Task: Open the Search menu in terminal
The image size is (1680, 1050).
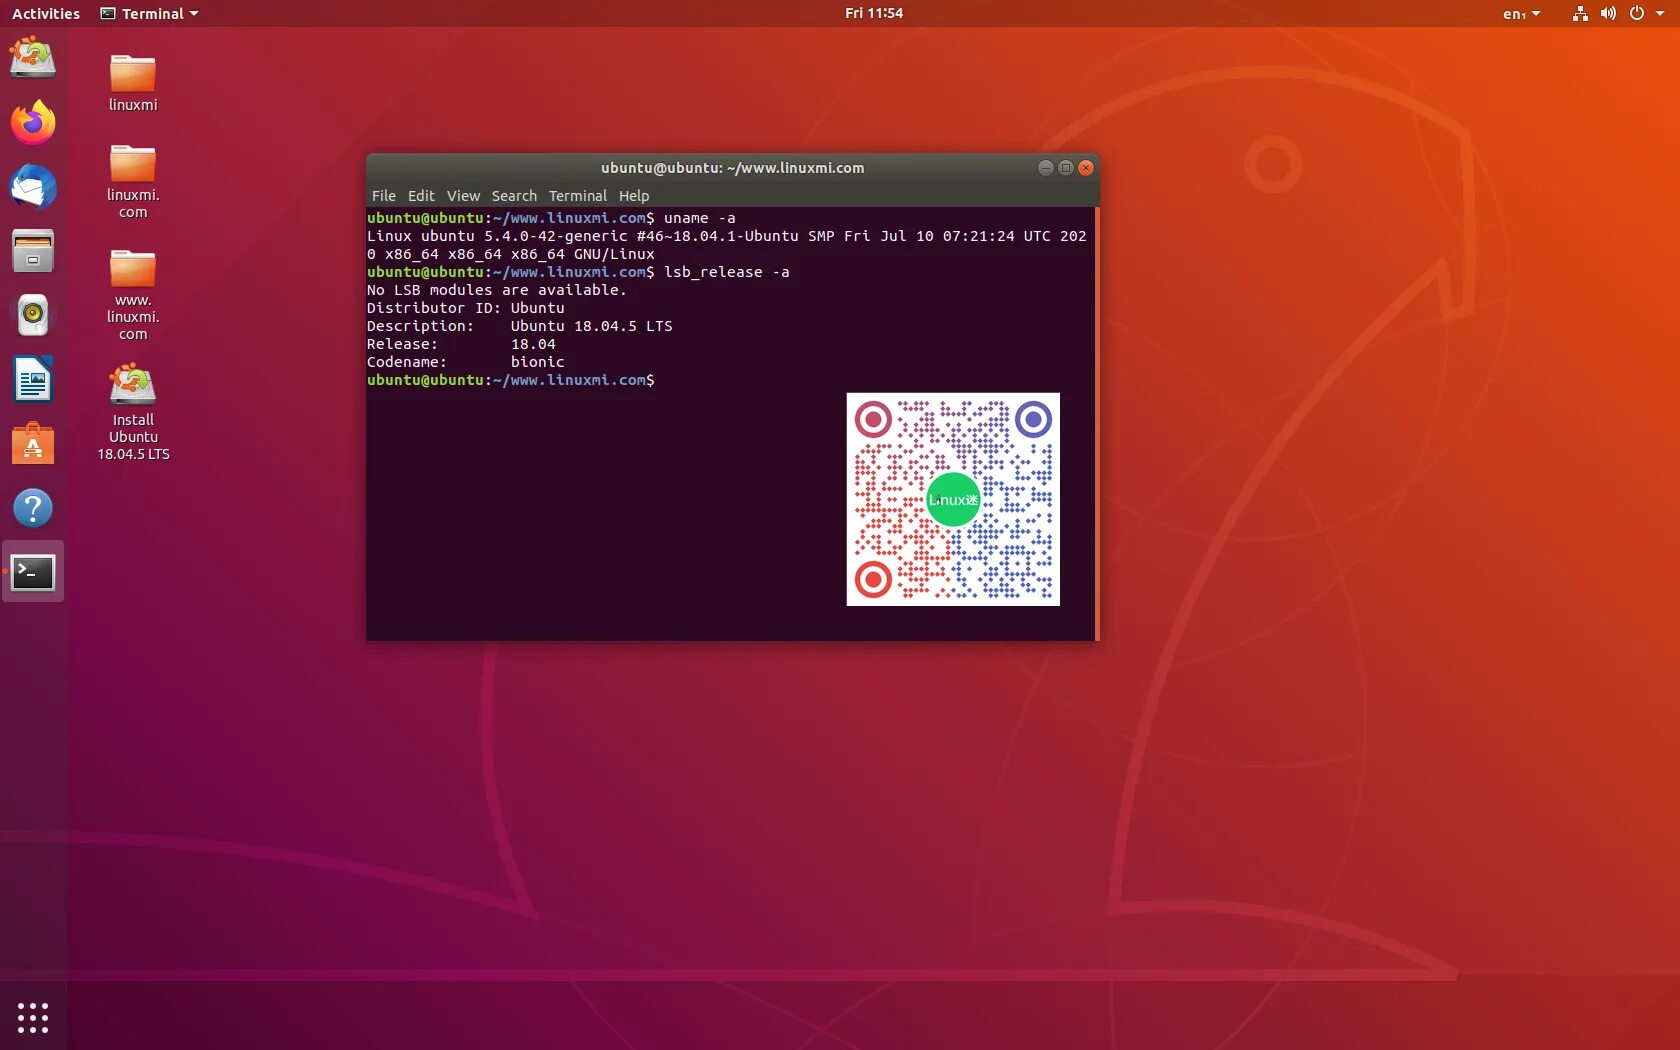Action: coord(514,196)
